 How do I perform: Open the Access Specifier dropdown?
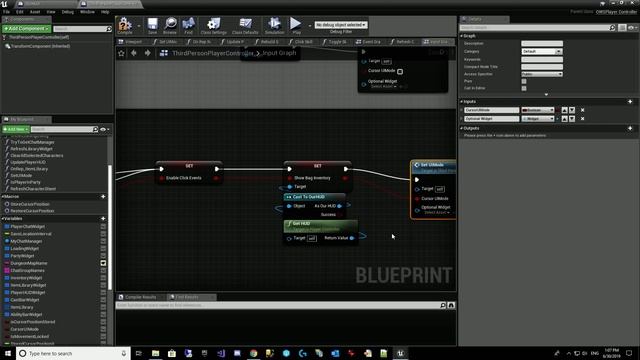coord(542,74)
